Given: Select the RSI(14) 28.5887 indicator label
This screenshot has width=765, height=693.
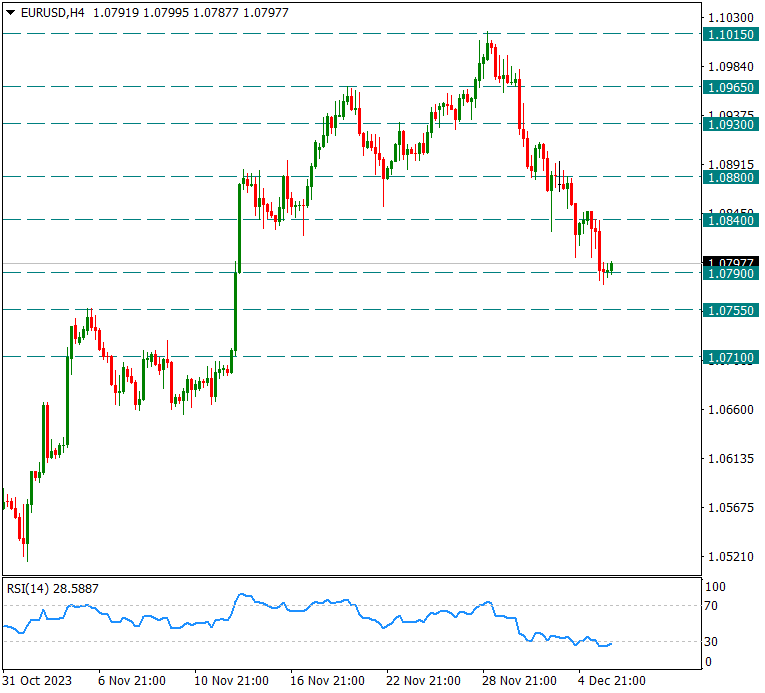Looking at the screenshot, I should 53,589.
